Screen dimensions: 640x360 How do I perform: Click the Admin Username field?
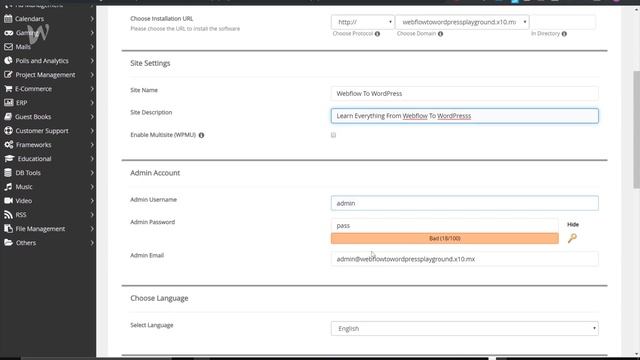point(464,203)
